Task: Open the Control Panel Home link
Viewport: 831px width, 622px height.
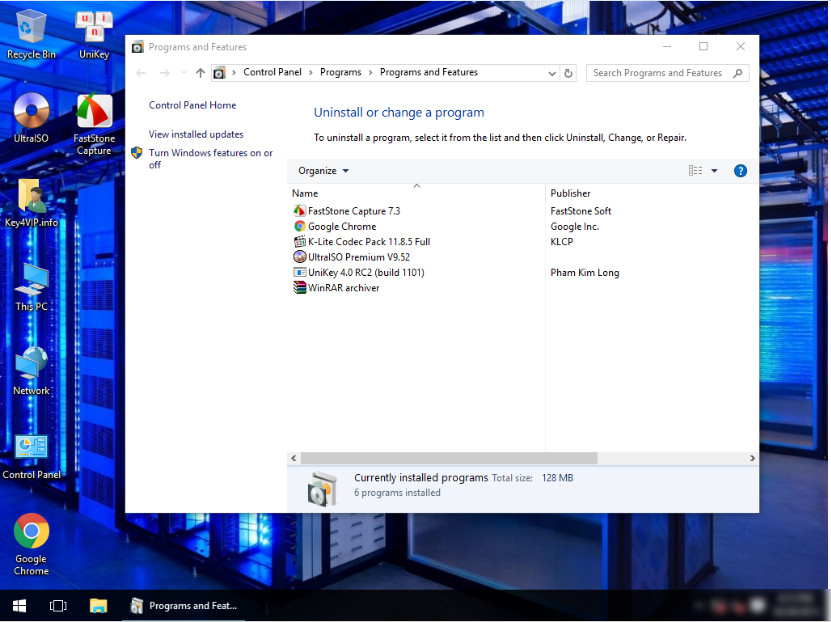Action: pyautogui.click(x=192, y=105)
